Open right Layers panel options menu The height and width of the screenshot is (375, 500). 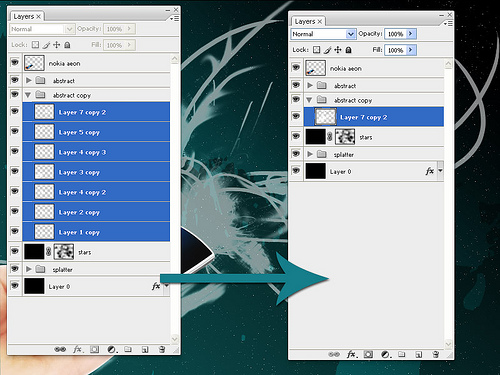tap(448, 24)
